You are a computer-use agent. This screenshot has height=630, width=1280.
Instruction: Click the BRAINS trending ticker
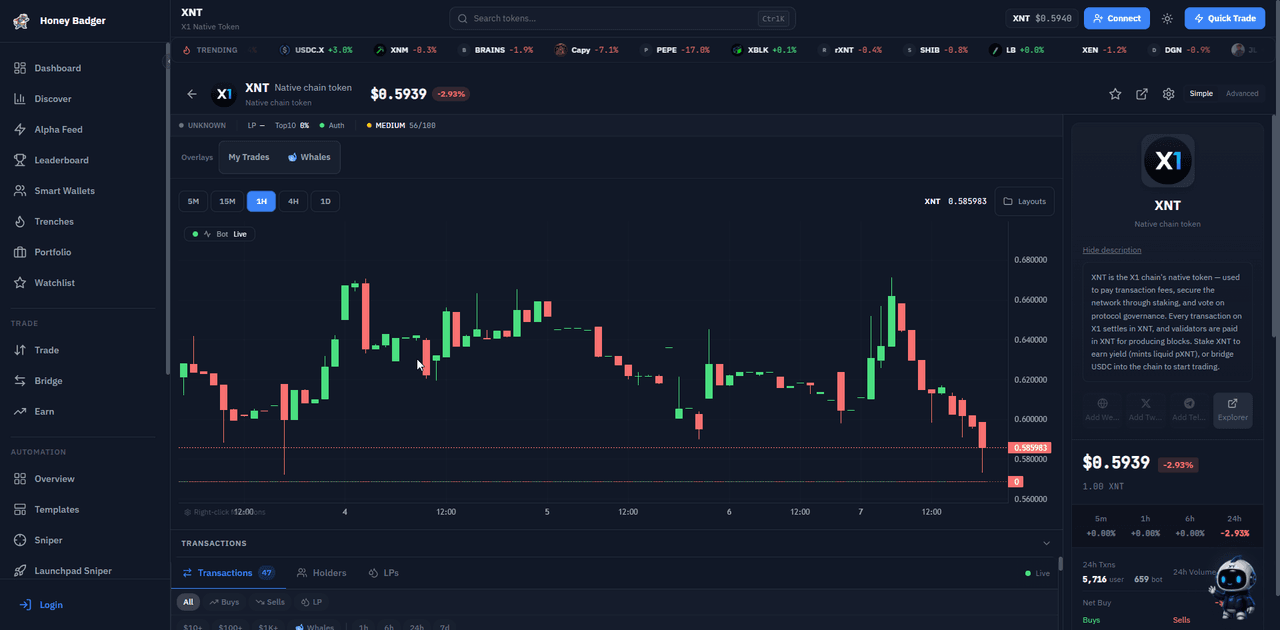coord(496,50)
